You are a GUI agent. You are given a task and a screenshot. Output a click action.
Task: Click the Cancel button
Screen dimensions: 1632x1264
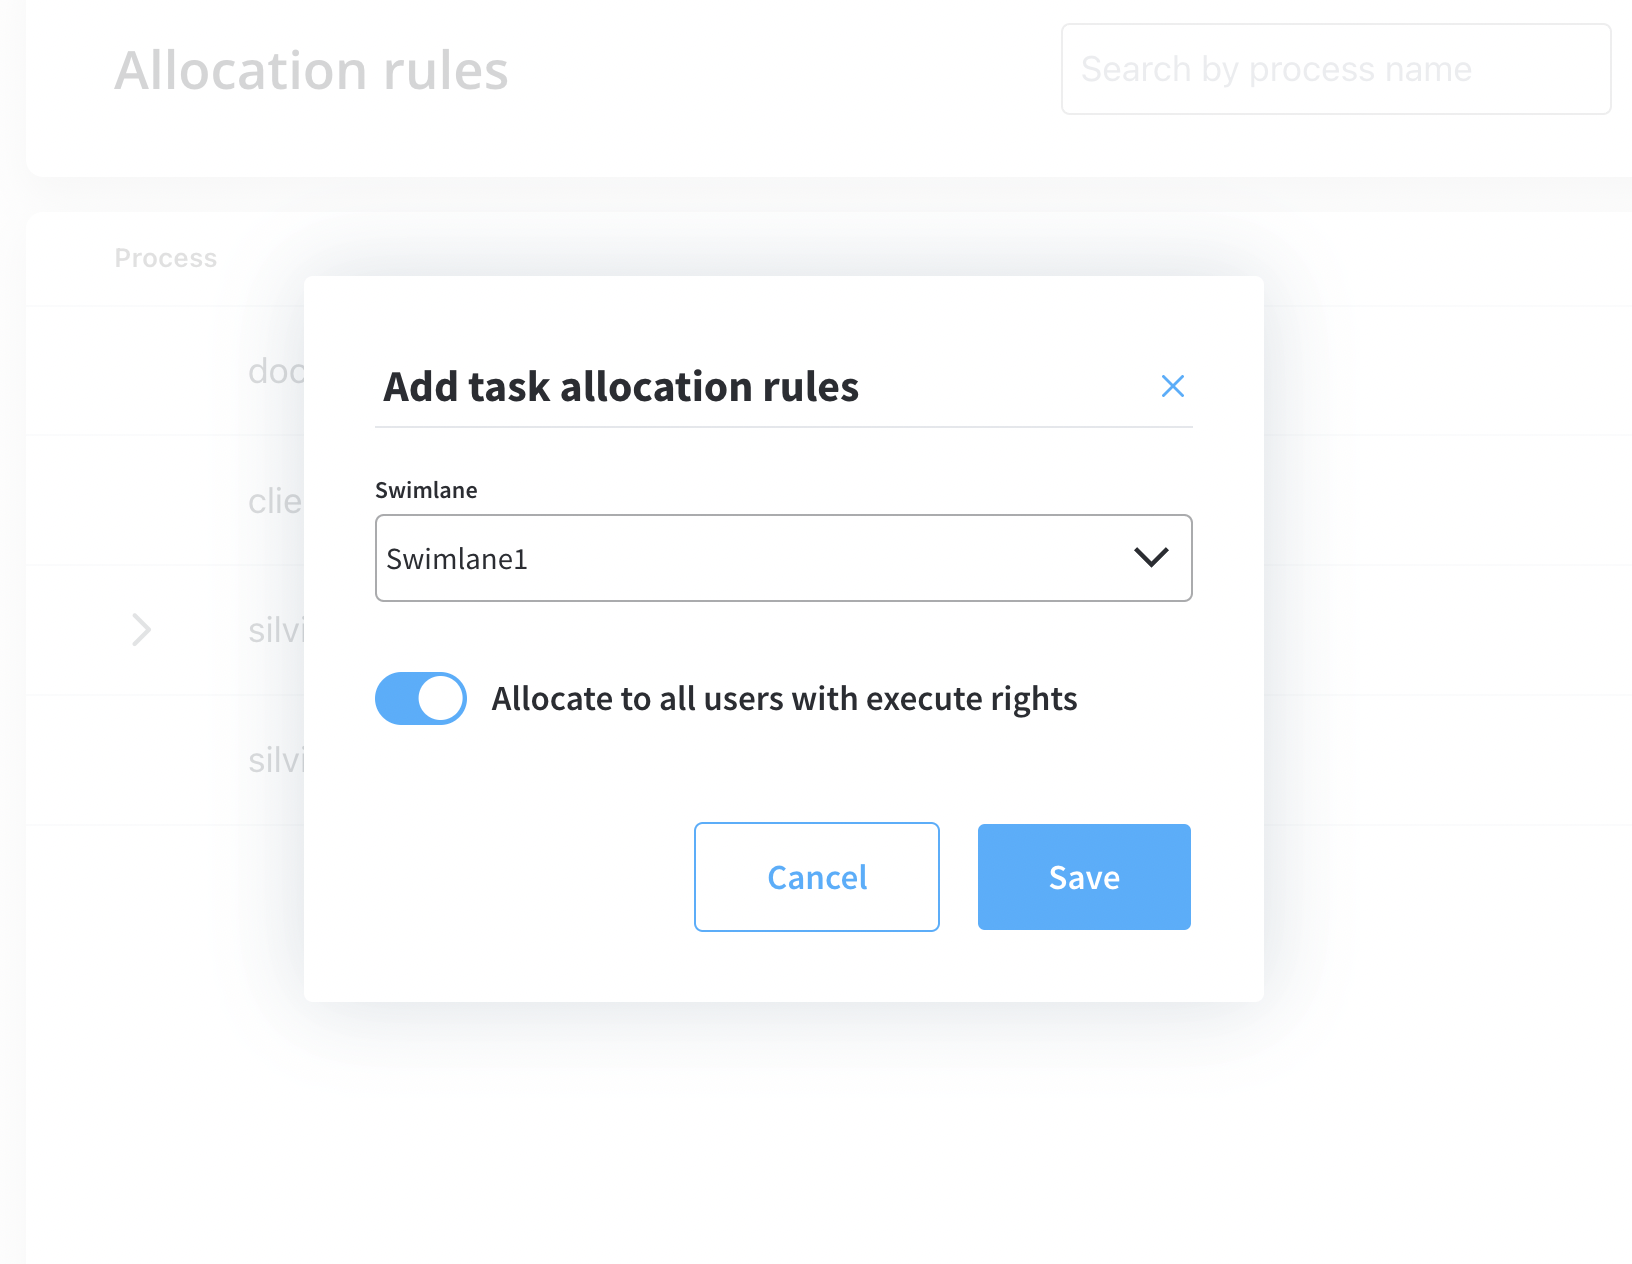816,877
